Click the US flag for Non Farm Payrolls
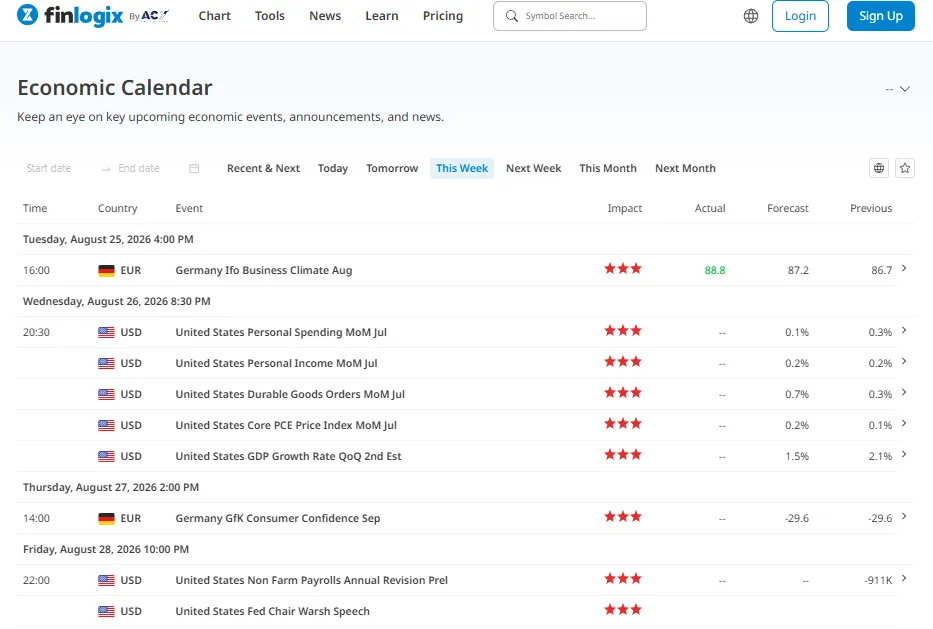This screenshot has width=933, height=629. pos(106,580)
